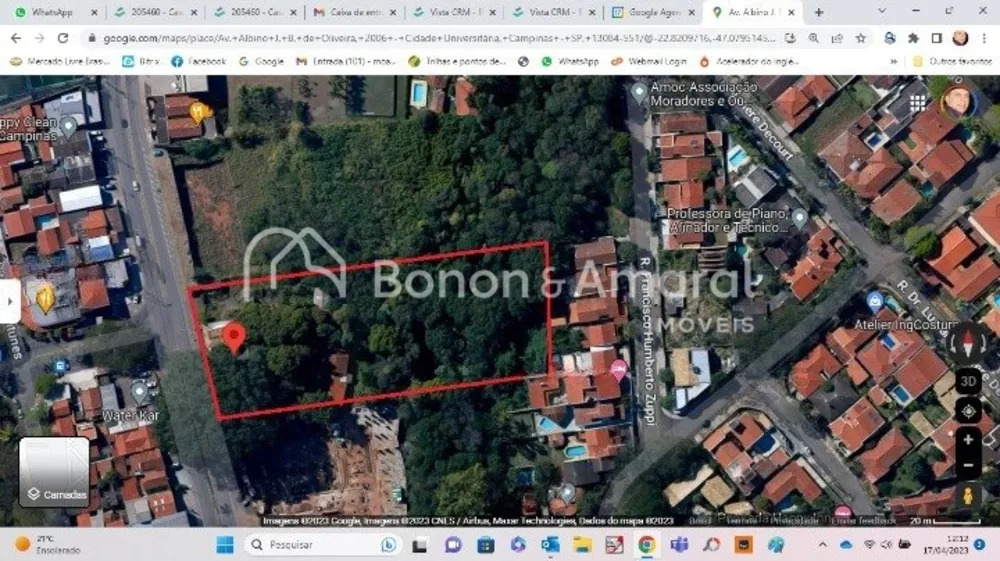Screen dimensions: 1000x561
Task: Open the Amoc Associação Moradores place marker
Action: point(638,94)
